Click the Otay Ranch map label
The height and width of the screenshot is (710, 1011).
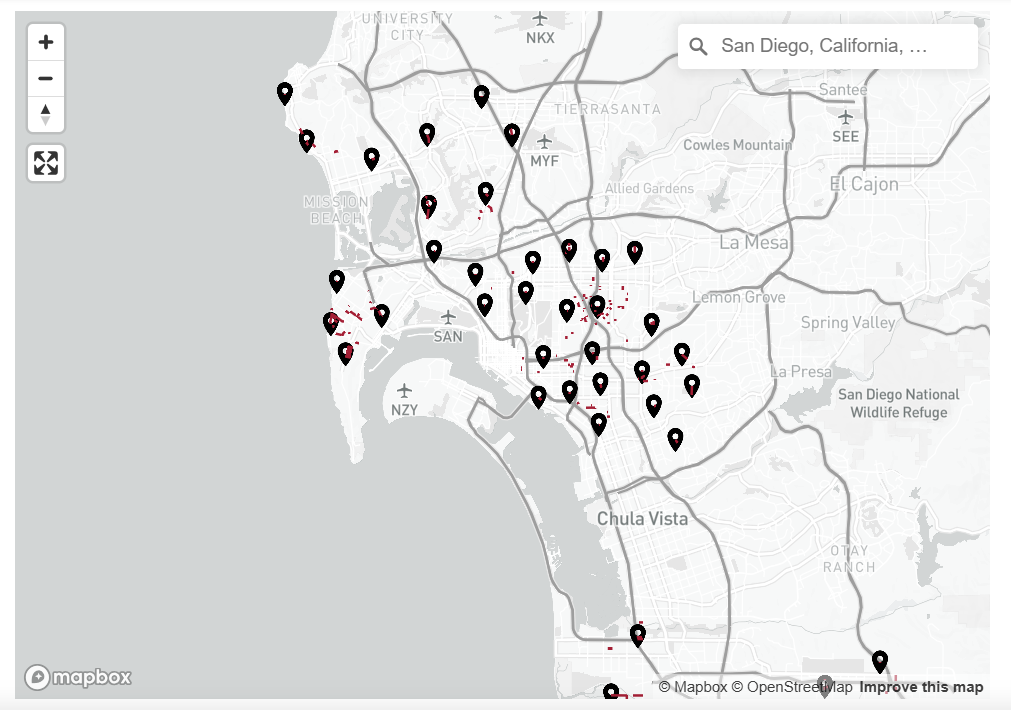[x=849, y=559]
